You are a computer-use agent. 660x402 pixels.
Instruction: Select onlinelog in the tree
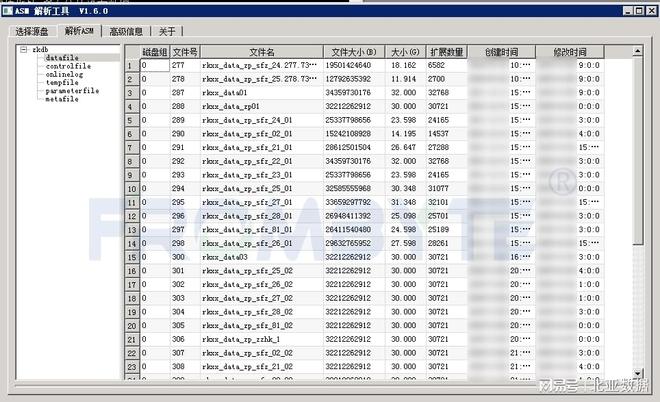click(64, 74)
